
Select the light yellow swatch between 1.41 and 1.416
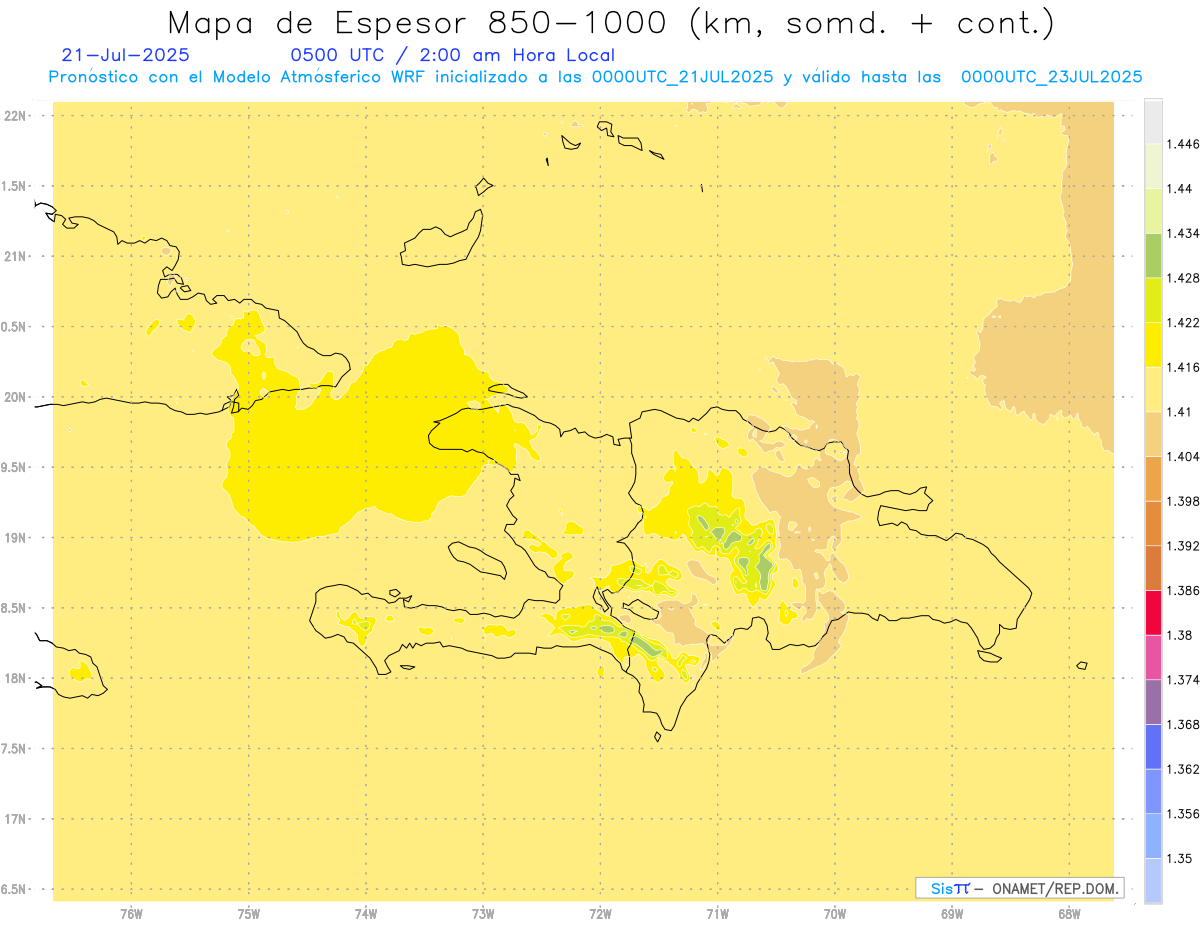click(x=1153, y=389)
